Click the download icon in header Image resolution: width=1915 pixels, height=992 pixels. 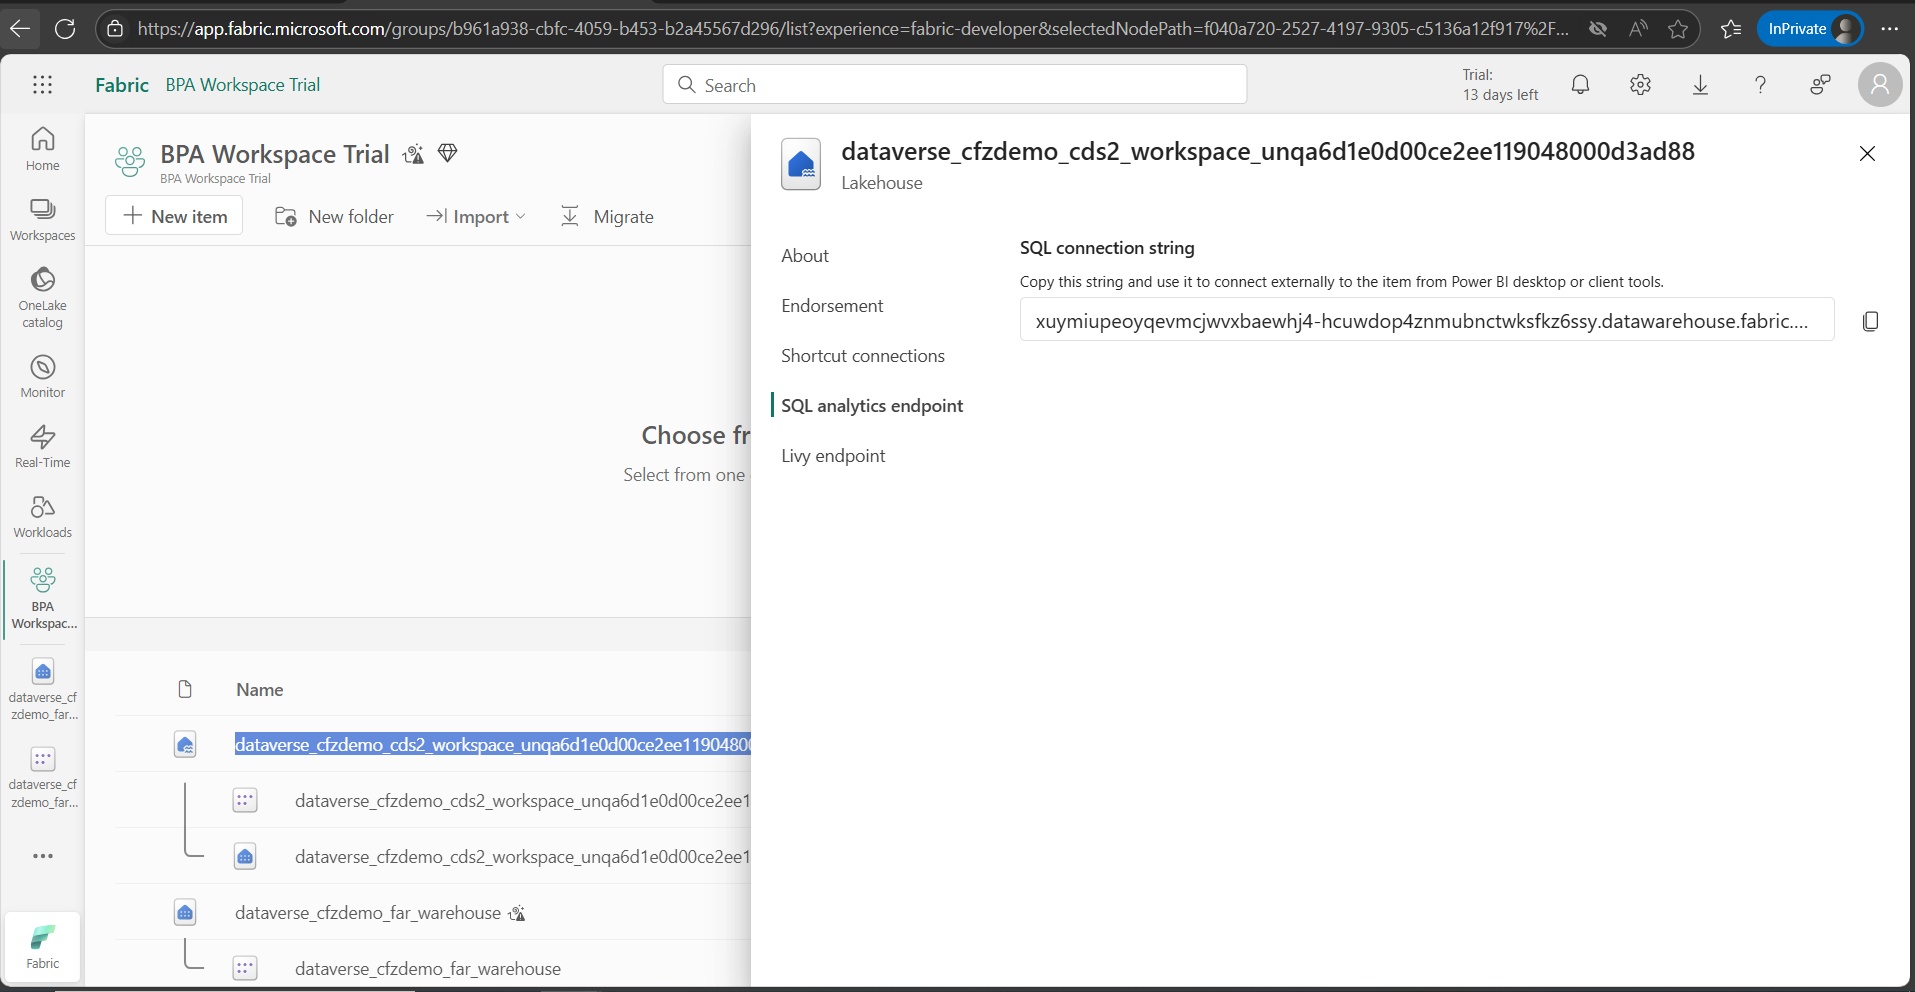coord(1700,85)
